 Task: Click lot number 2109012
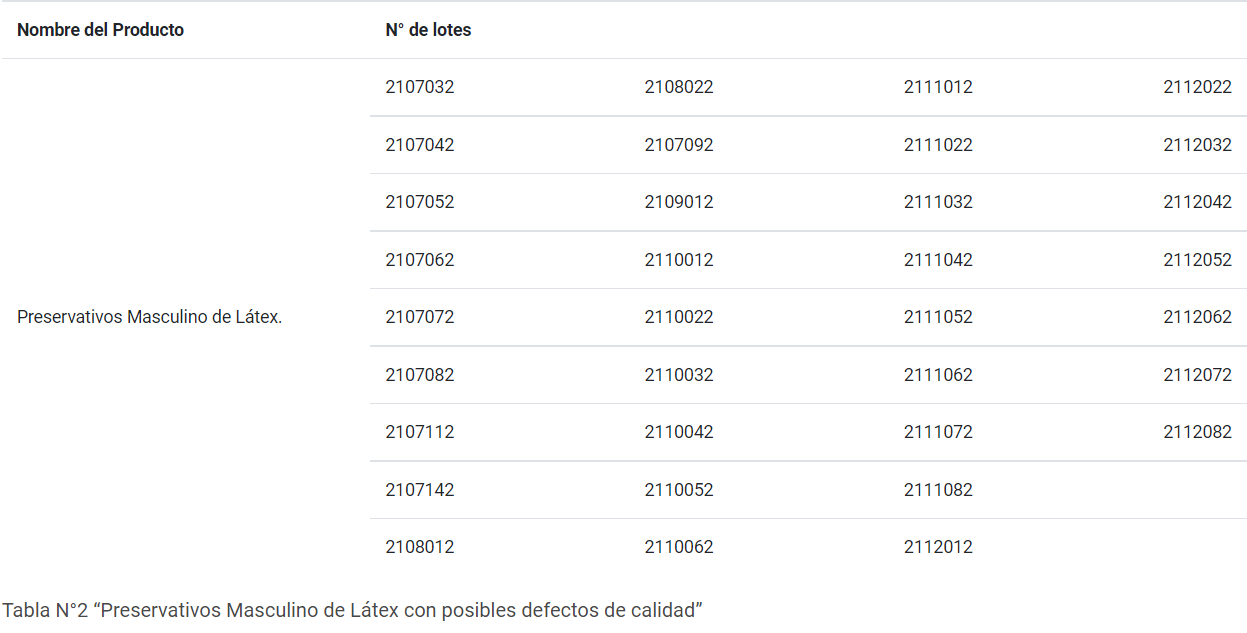point(679,202)
